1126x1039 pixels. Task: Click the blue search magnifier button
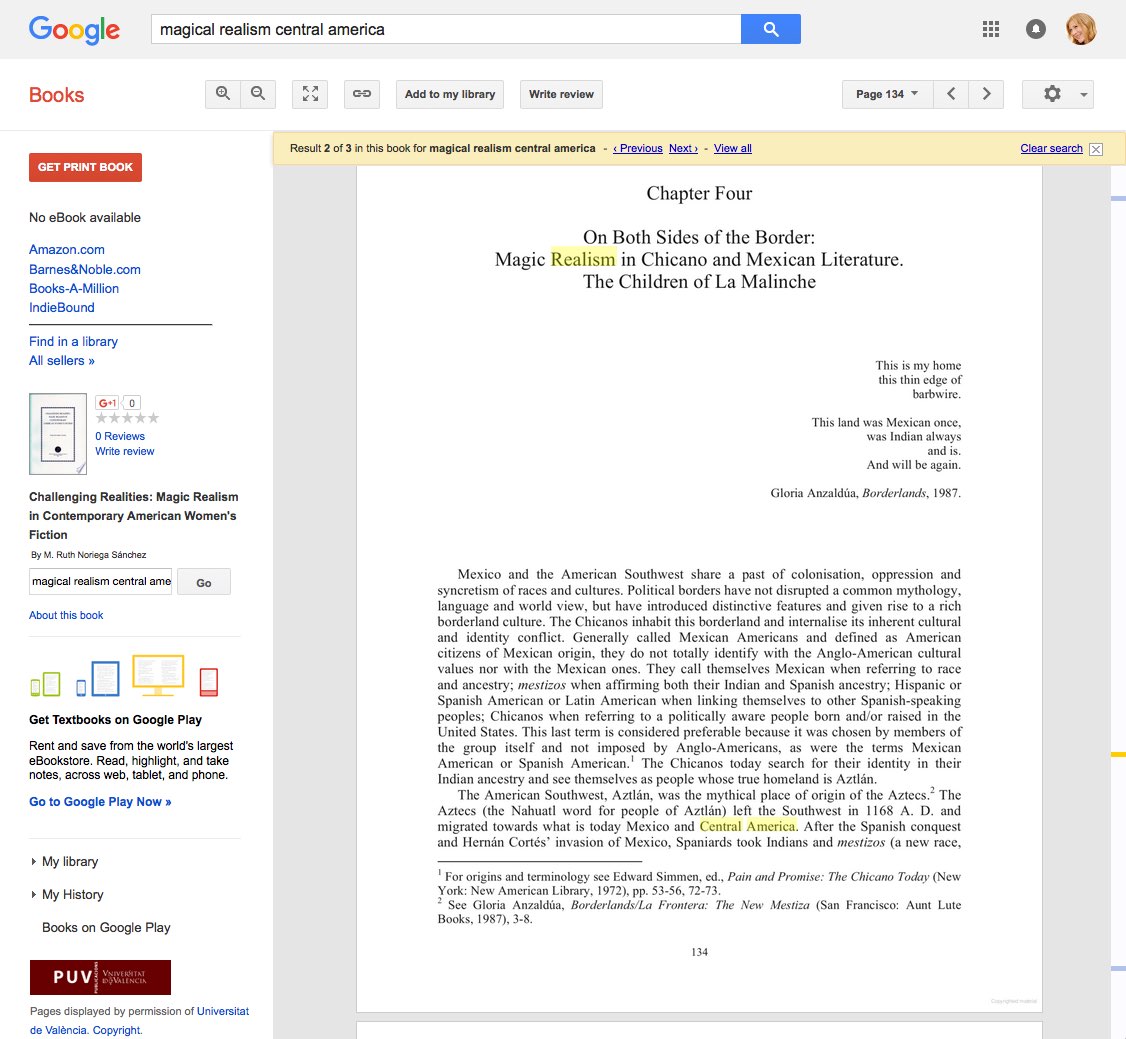[771, 29]
